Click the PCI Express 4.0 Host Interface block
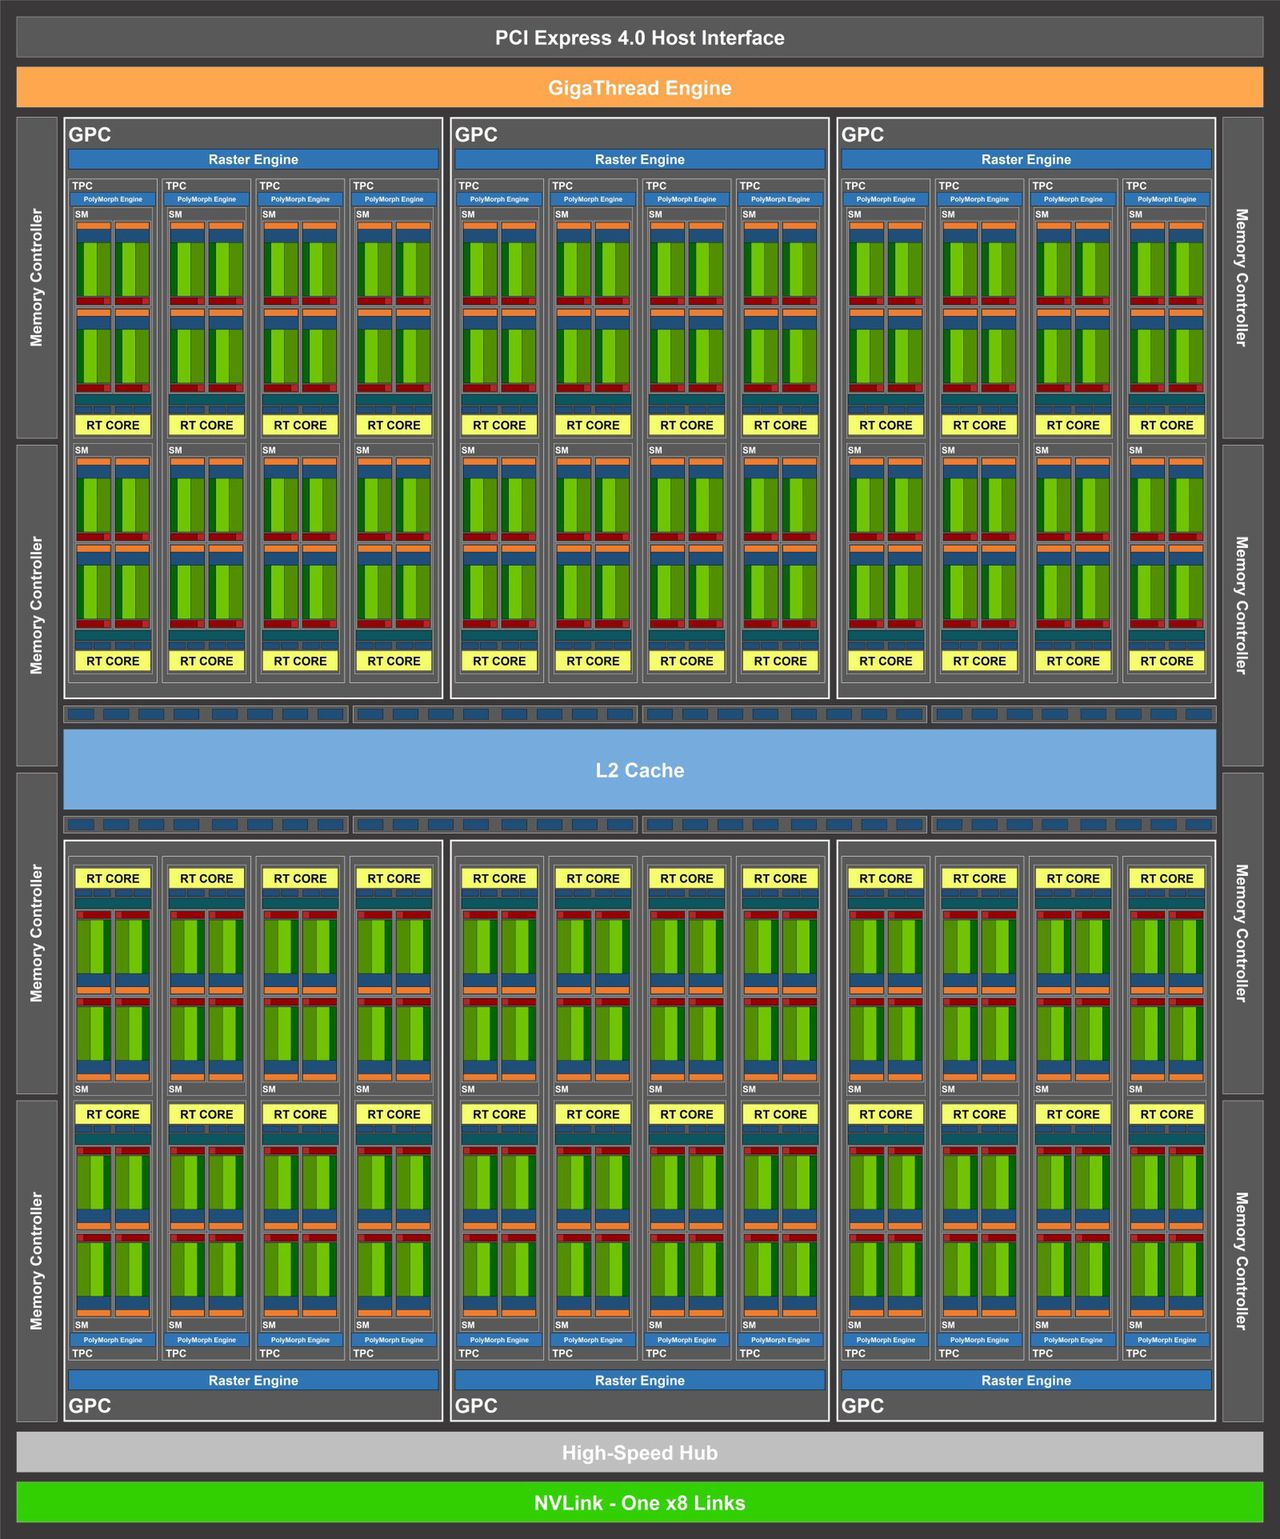Image resolution: width=1280 pixels, height=1539 pixels. point(640,37)
